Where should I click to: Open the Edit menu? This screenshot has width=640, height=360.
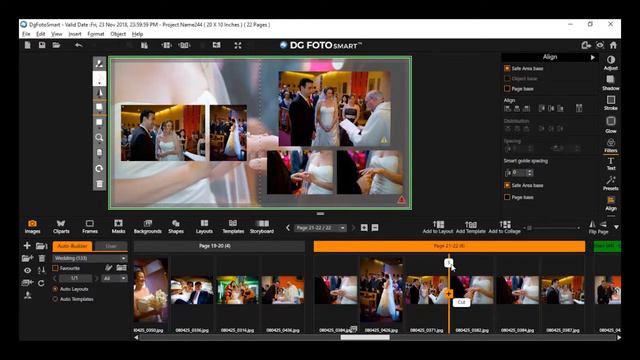tap(40, 34)
